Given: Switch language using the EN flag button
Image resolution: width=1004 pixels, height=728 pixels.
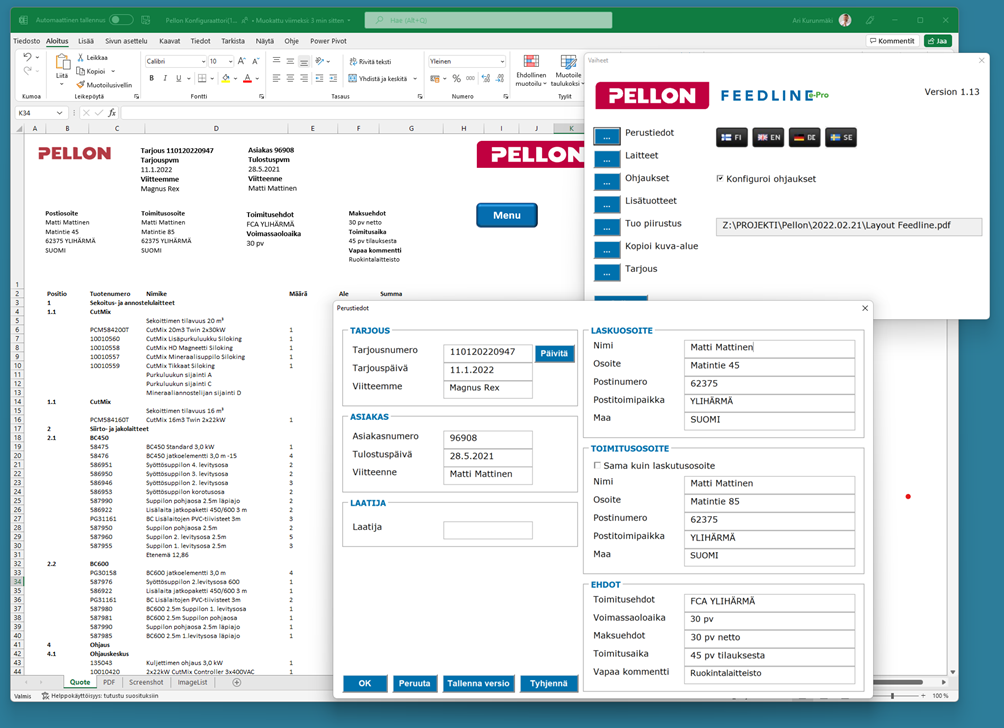Looking at the screenshot, I should tap(768, 137).
